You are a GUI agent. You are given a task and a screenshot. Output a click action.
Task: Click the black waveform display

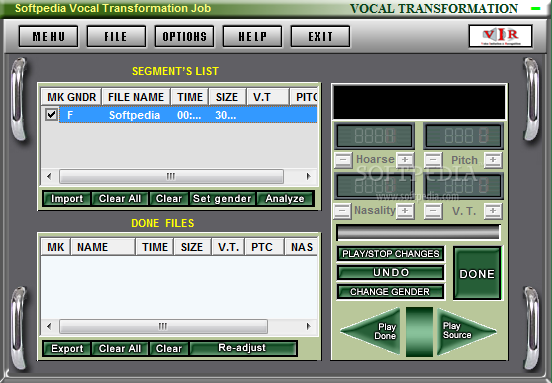[x=419, y=102]
